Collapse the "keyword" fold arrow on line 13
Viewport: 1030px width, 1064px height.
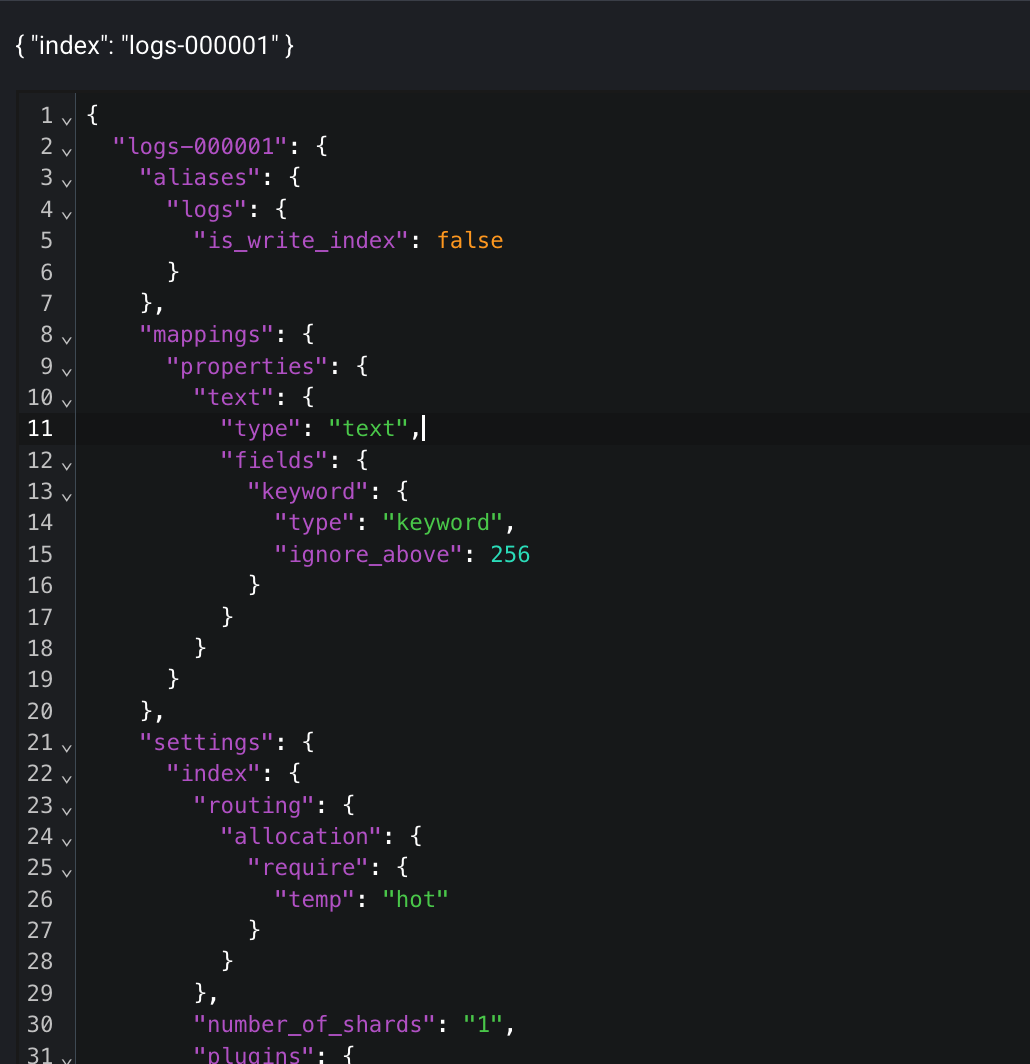tap(66, 497)
